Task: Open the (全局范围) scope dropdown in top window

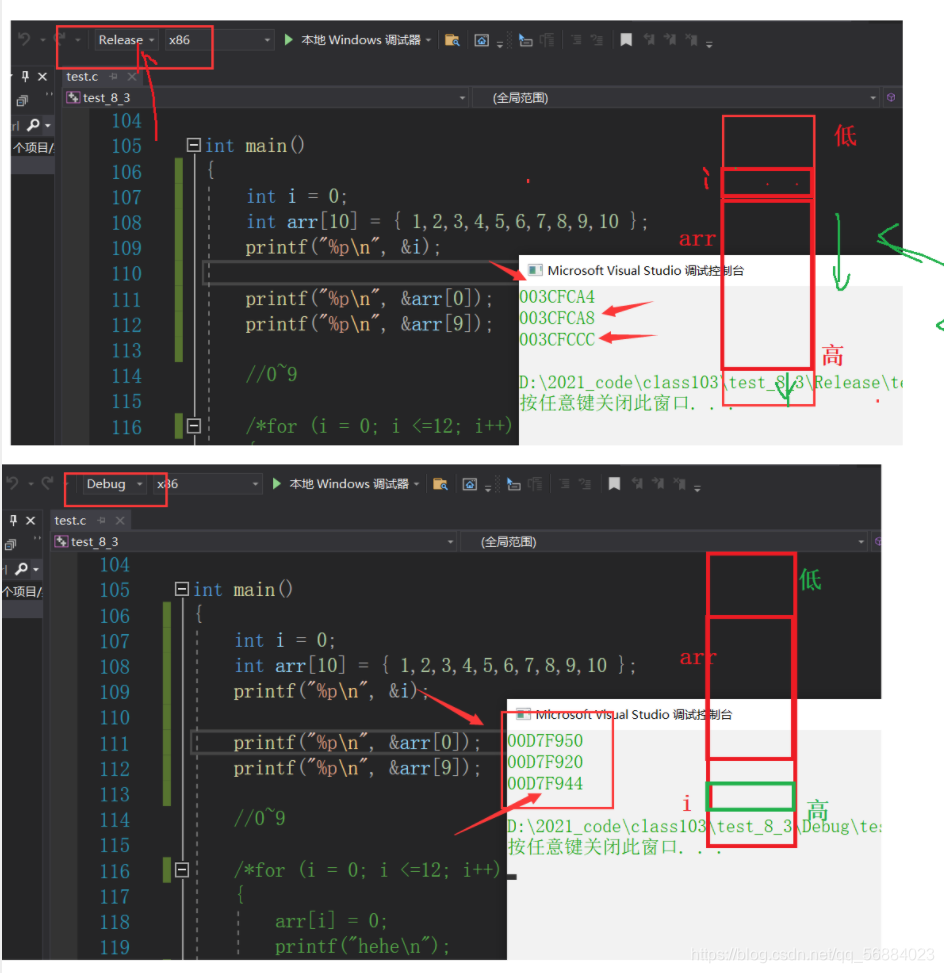Action: (x=677, y=97)
